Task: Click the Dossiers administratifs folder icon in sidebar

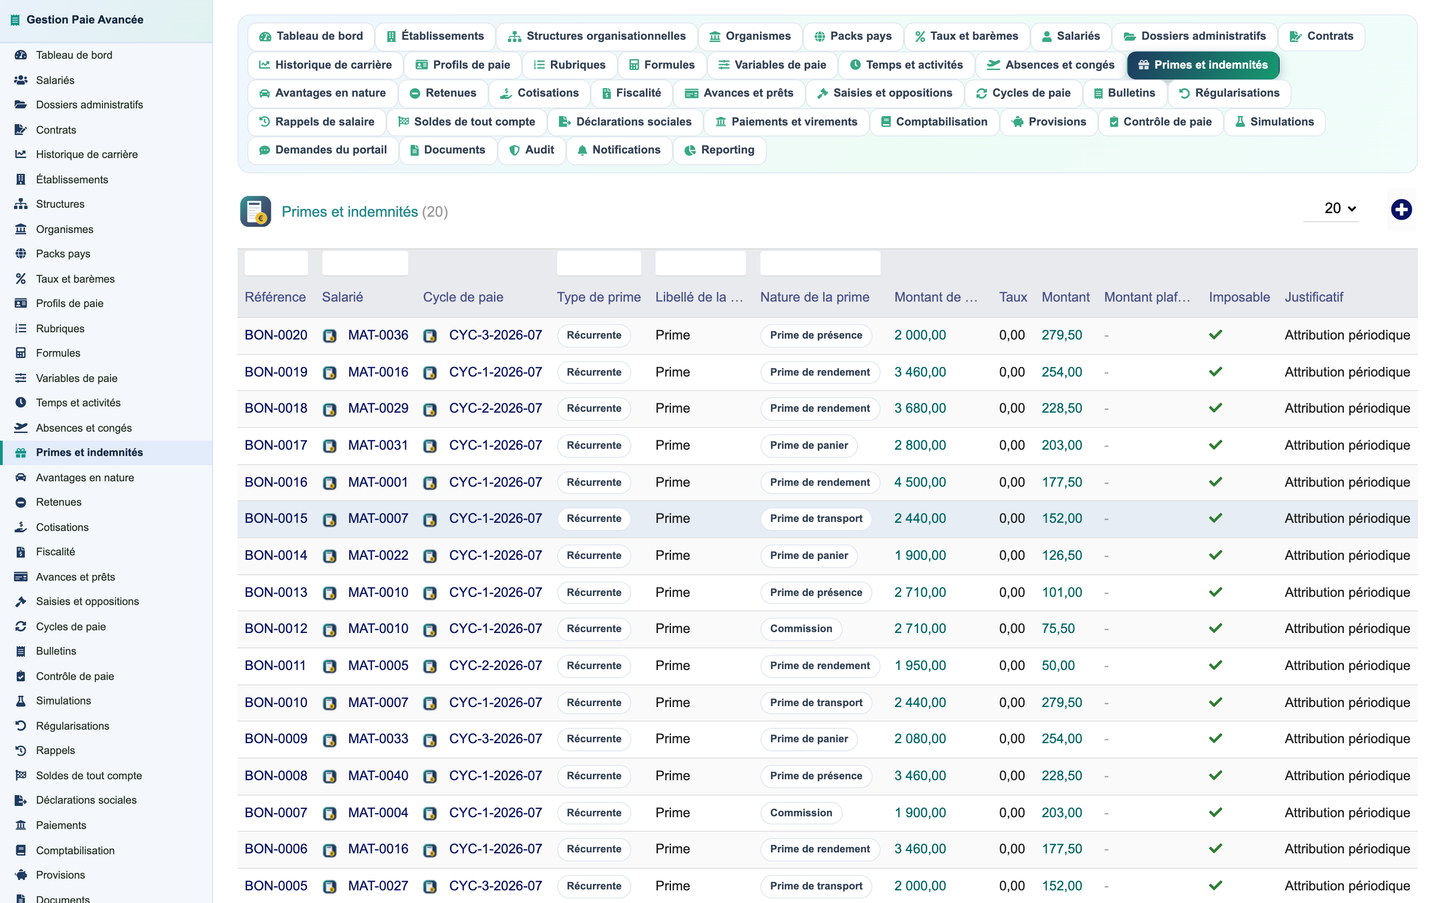Action: pos(20,105)
